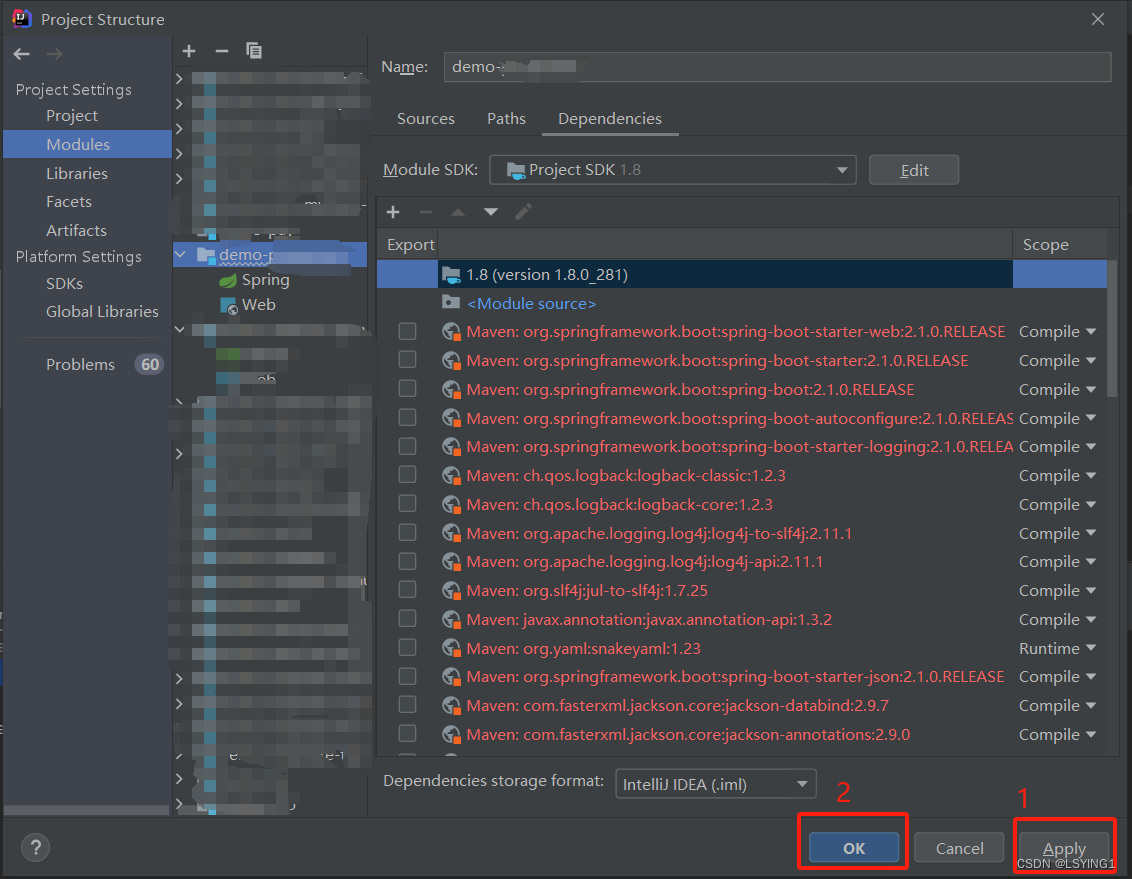The image size is (1132, 879).
Task: Remove selected module with minus icon
Action: (x=222, y=51)
